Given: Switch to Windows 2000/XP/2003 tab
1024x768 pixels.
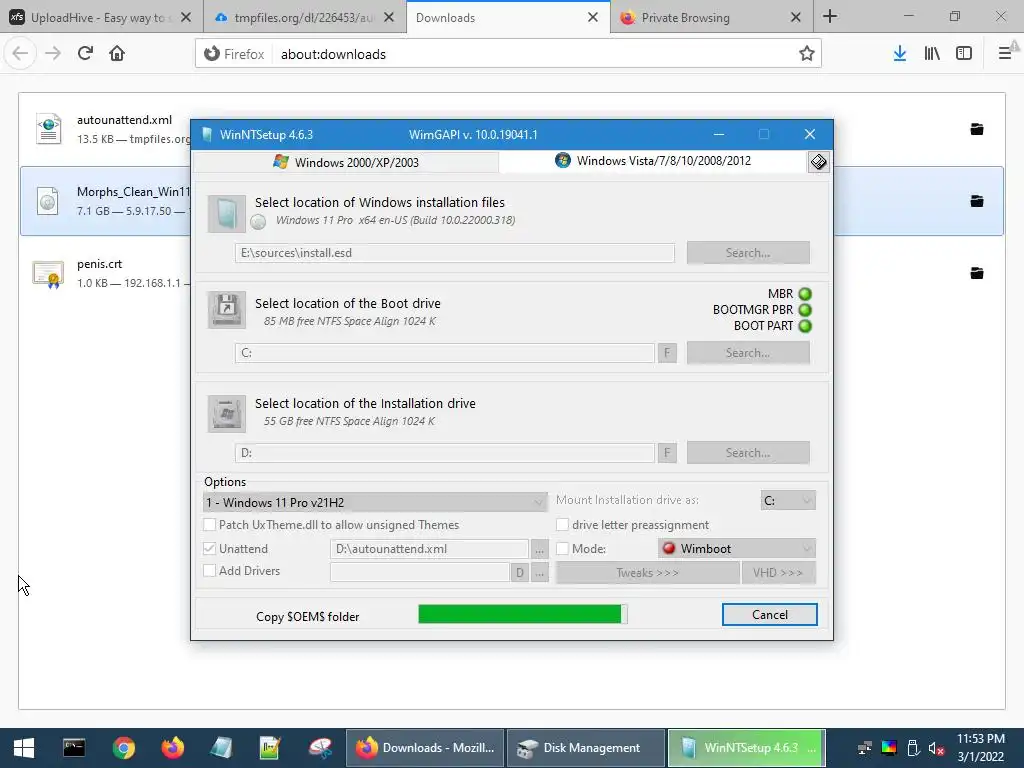Looking at the screenshot, I should pos(346,162).
